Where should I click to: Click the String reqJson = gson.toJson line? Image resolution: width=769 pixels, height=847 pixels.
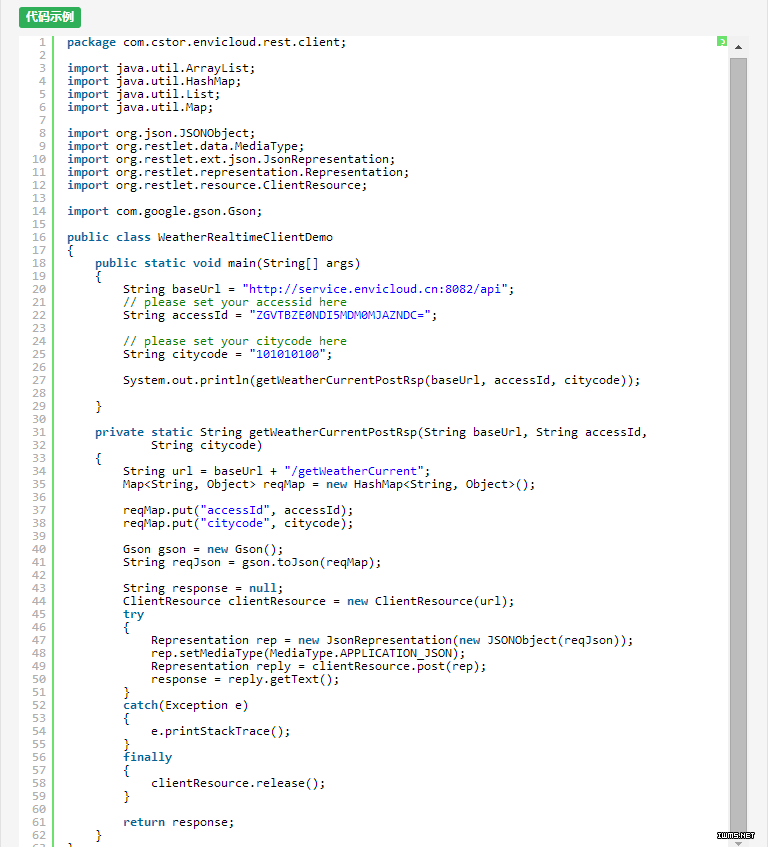coord(252,561)
